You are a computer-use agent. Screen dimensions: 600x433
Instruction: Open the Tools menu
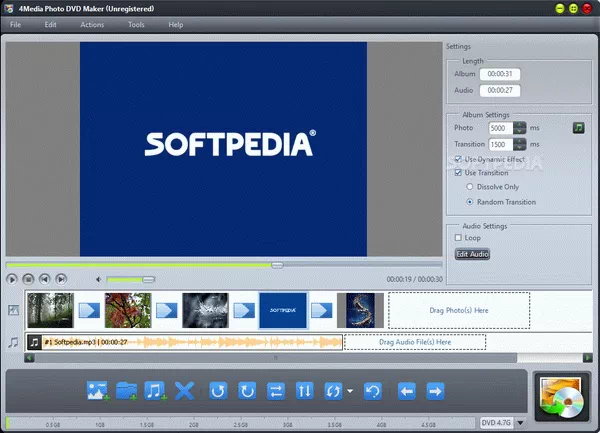[136, 24]
